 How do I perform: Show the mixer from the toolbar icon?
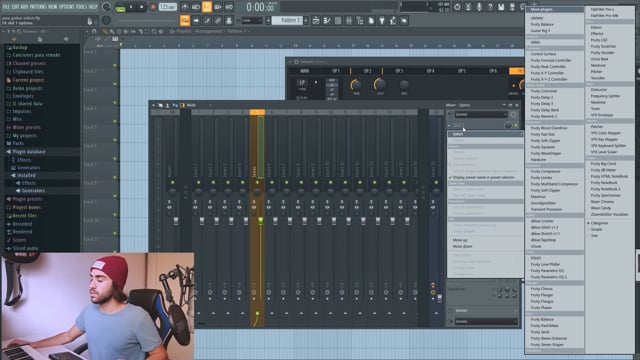click(349, 20)
